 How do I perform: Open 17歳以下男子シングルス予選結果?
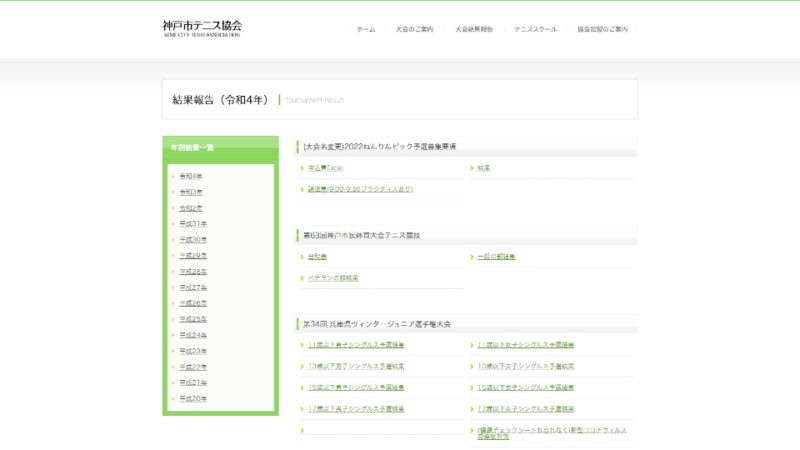(356, 409)
